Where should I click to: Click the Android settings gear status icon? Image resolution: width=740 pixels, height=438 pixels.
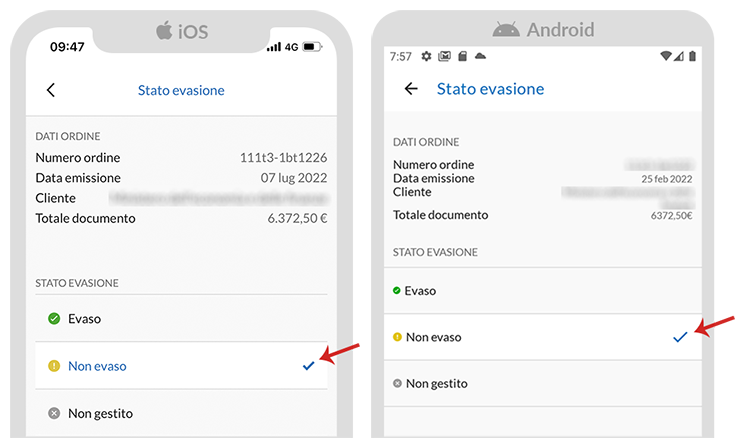click(x=426, y=56)
